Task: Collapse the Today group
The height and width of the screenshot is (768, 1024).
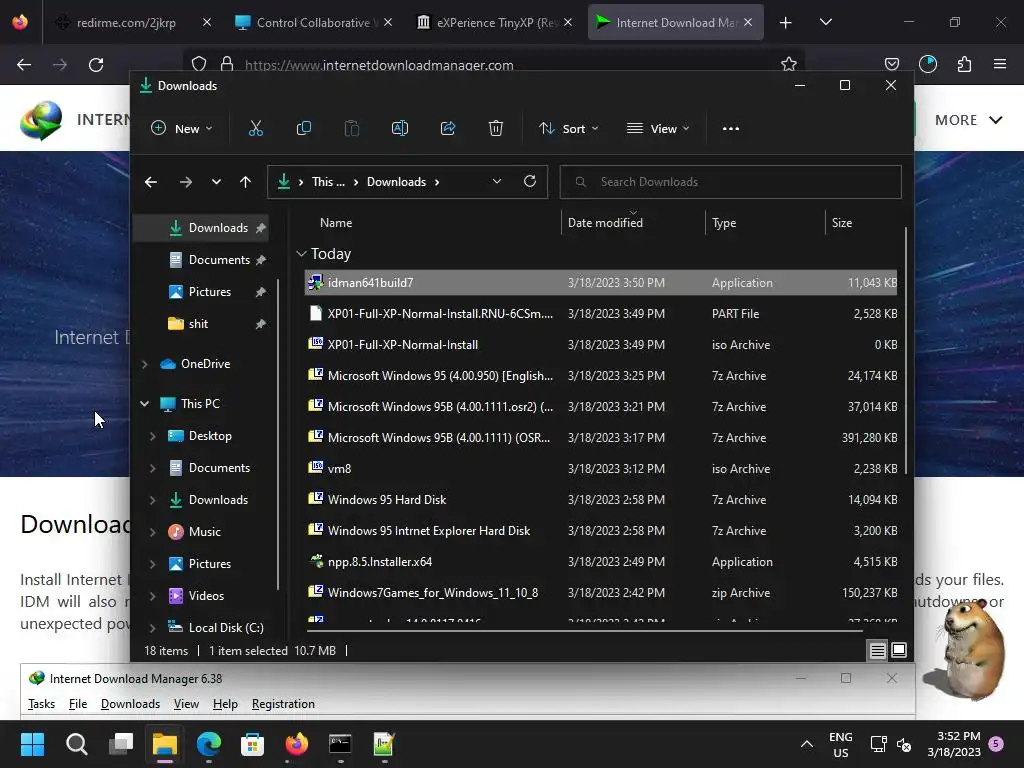Action: coord(301,253)
